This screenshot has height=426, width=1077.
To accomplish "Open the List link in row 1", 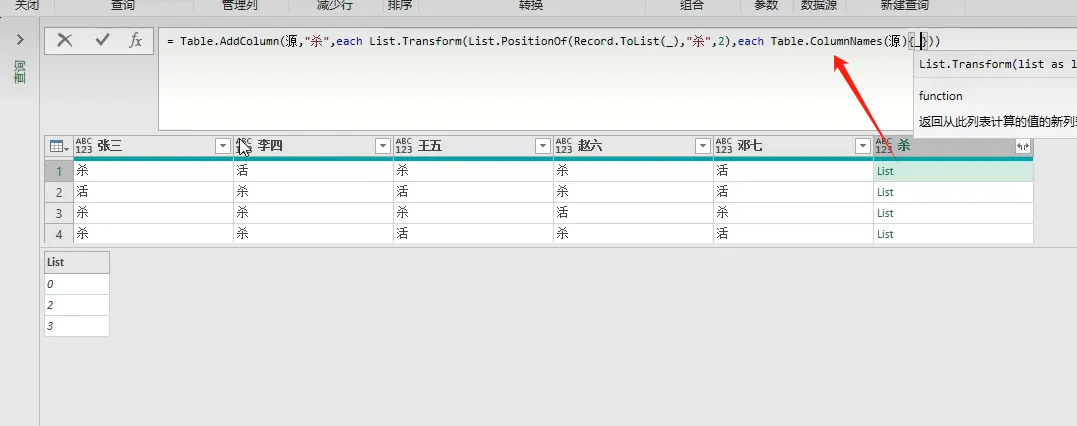I will (885, 171).
